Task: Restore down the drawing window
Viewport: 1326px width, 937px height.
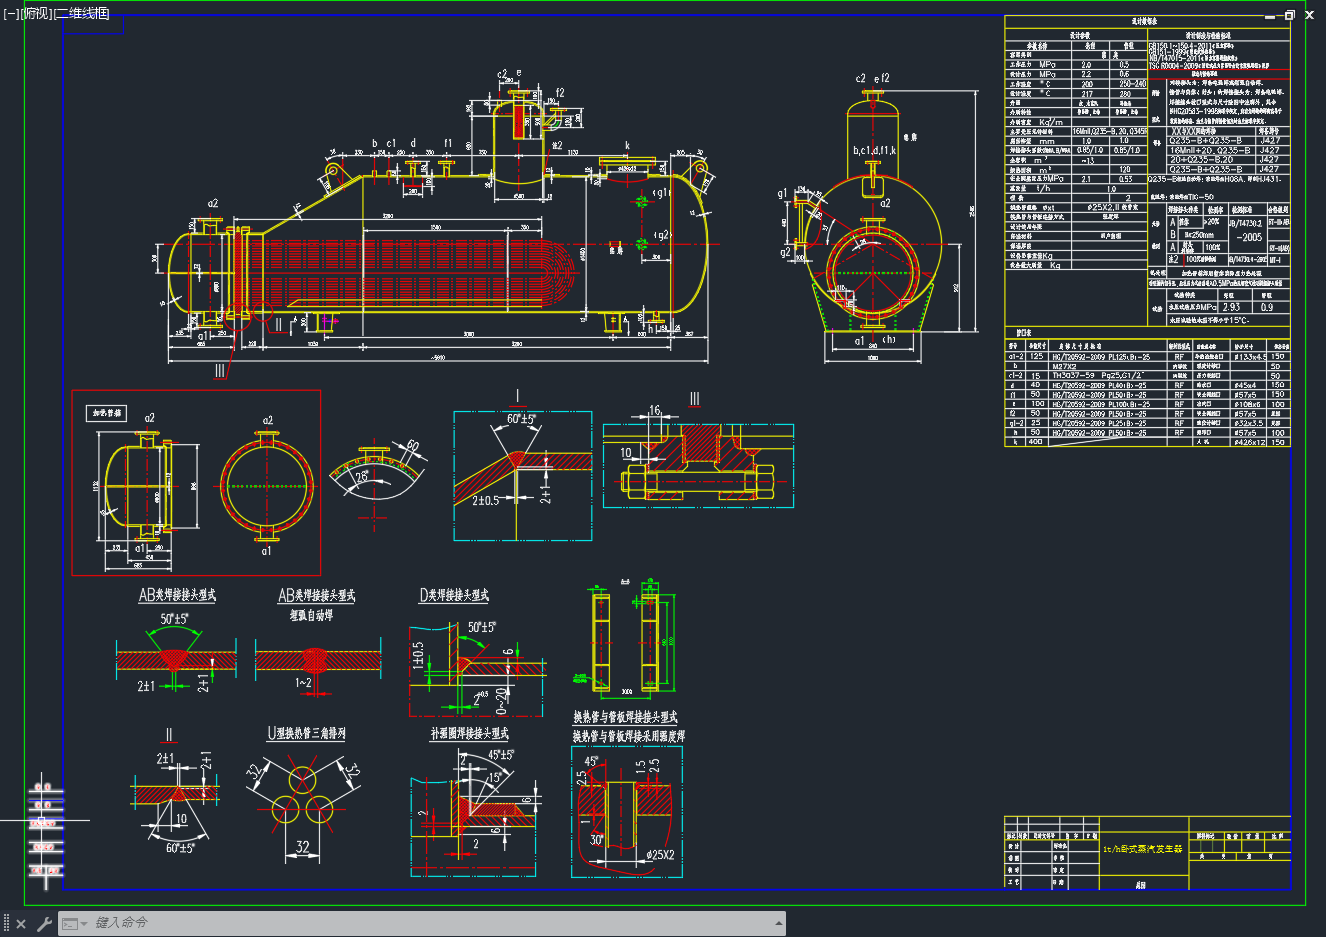Action: click(1290, 15)
